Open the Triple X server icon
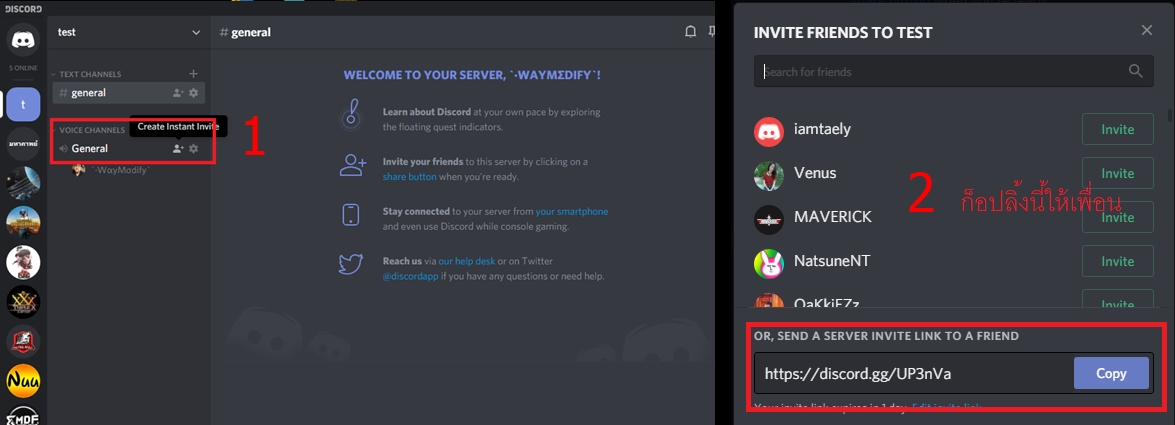Viewport: 1175px width, 425px height. 22,301
